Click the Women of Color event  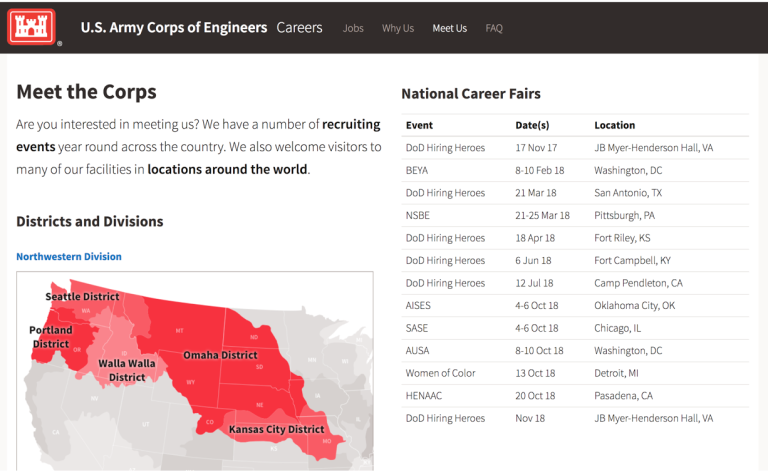pyautogui.click(x=440, y=373)
